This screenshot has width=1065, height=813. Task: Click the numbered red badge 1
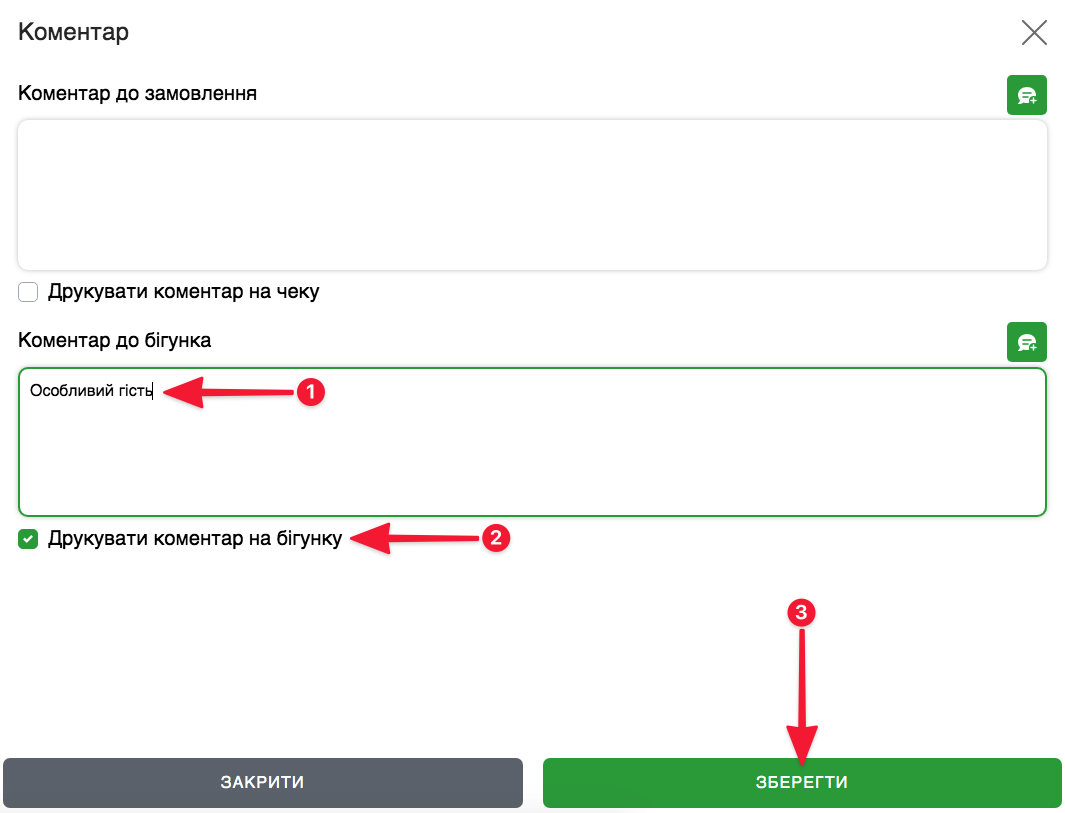(x=310, y=393)
